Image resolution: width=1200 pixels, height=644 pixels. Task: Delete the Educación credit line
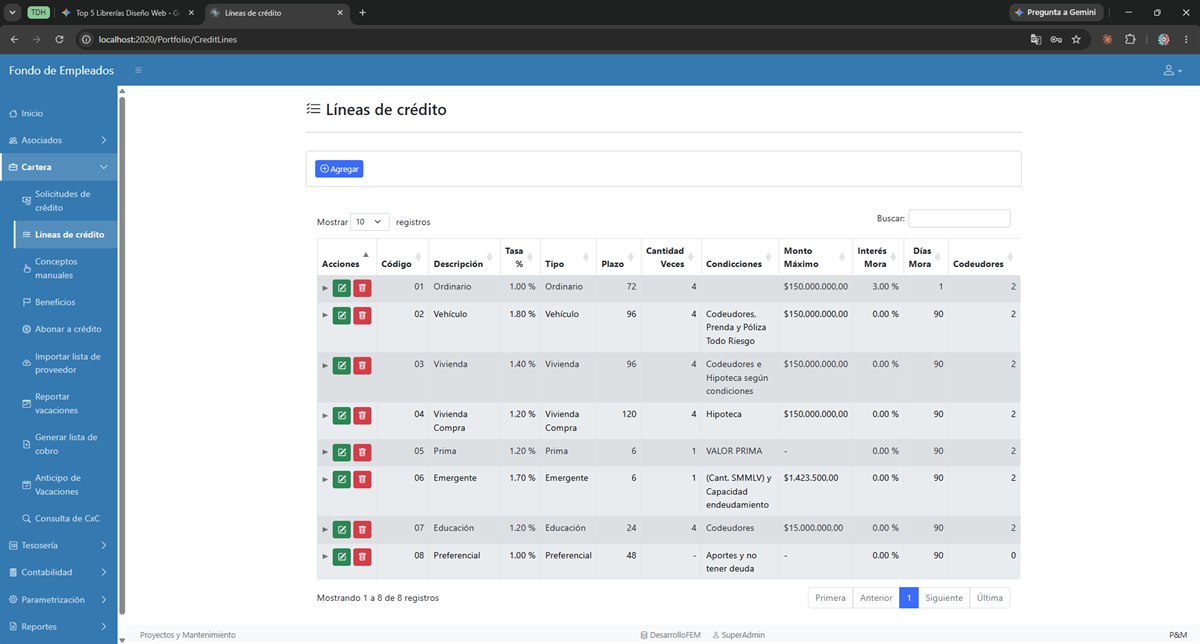(362, 529)
